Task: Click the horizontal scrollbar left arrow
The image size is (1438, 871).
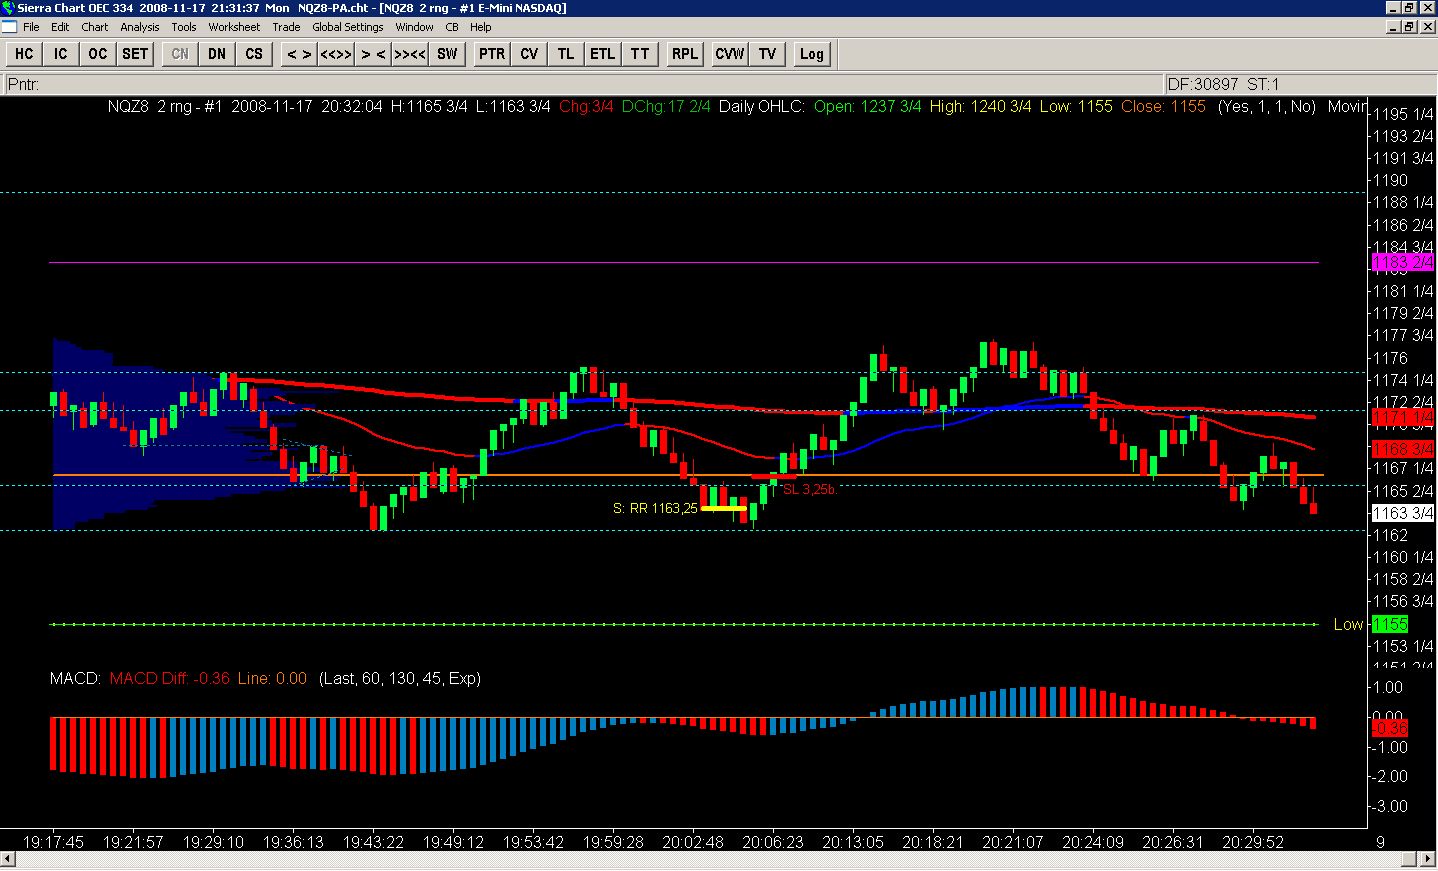Action: pyautogui.click(x=8, y=860)
